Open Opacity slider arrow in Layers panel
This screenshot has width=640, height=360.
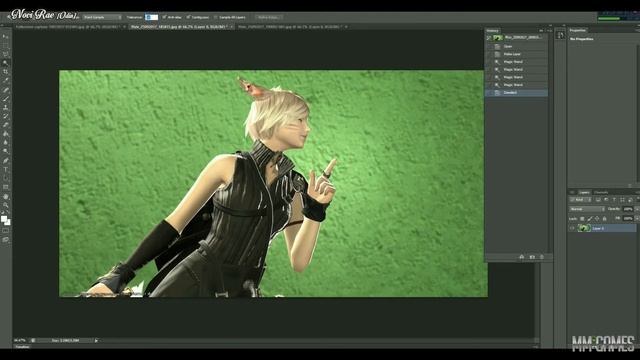point(636,209)
